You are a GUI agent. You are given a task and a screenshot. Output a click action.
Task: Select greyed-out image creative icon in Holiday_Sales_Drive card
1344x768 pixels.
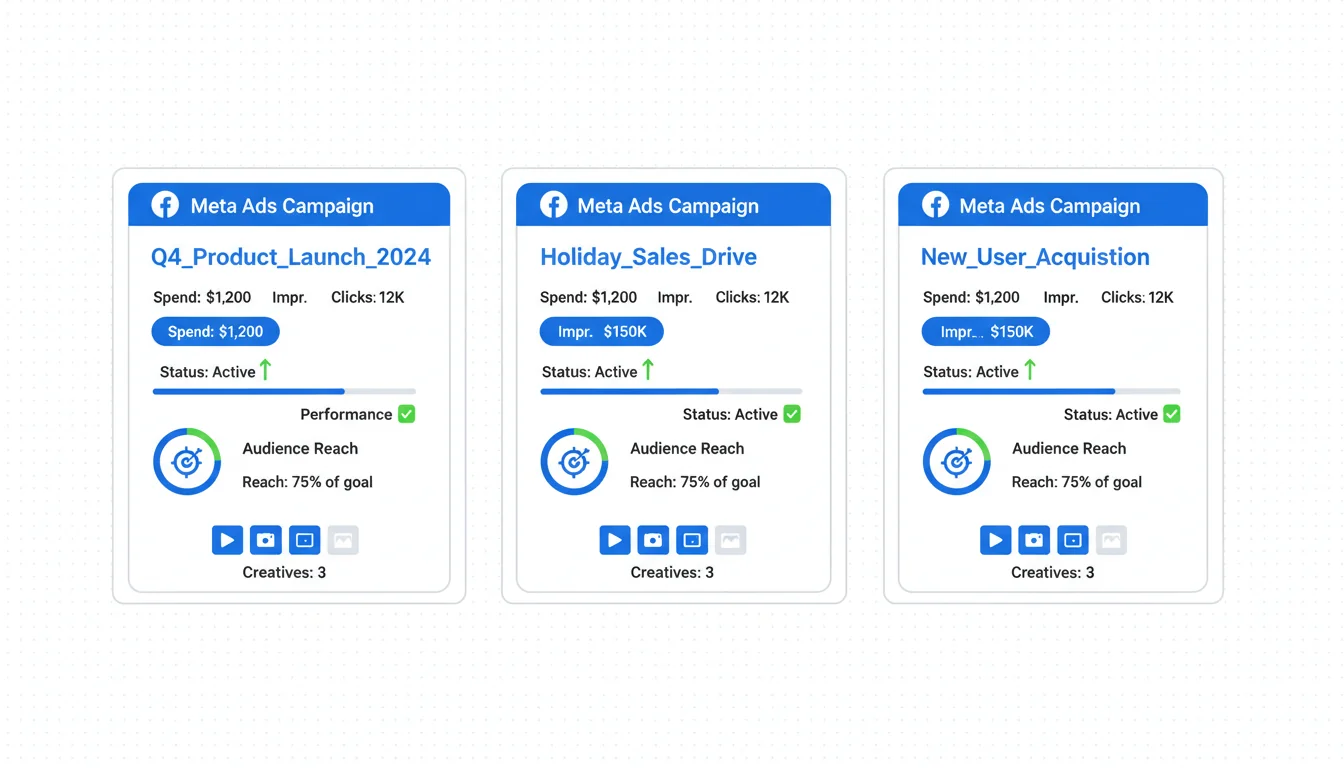pyautogui.click(x=731, y=540)
